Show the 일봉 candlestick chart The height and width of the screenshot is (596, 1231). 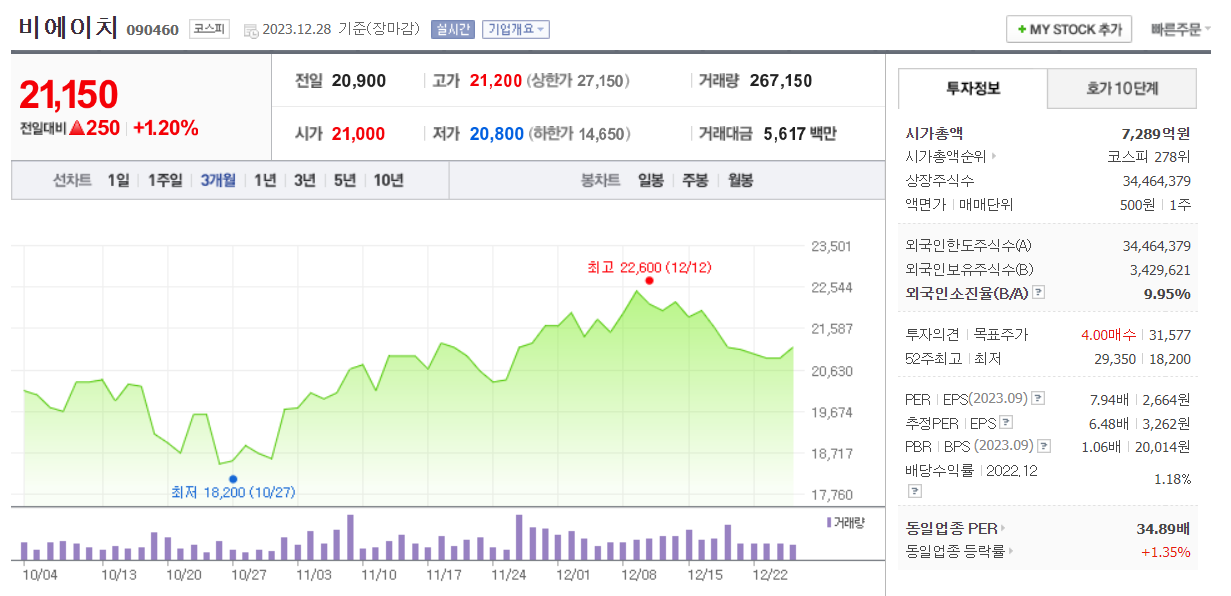(x=651, y=180)
